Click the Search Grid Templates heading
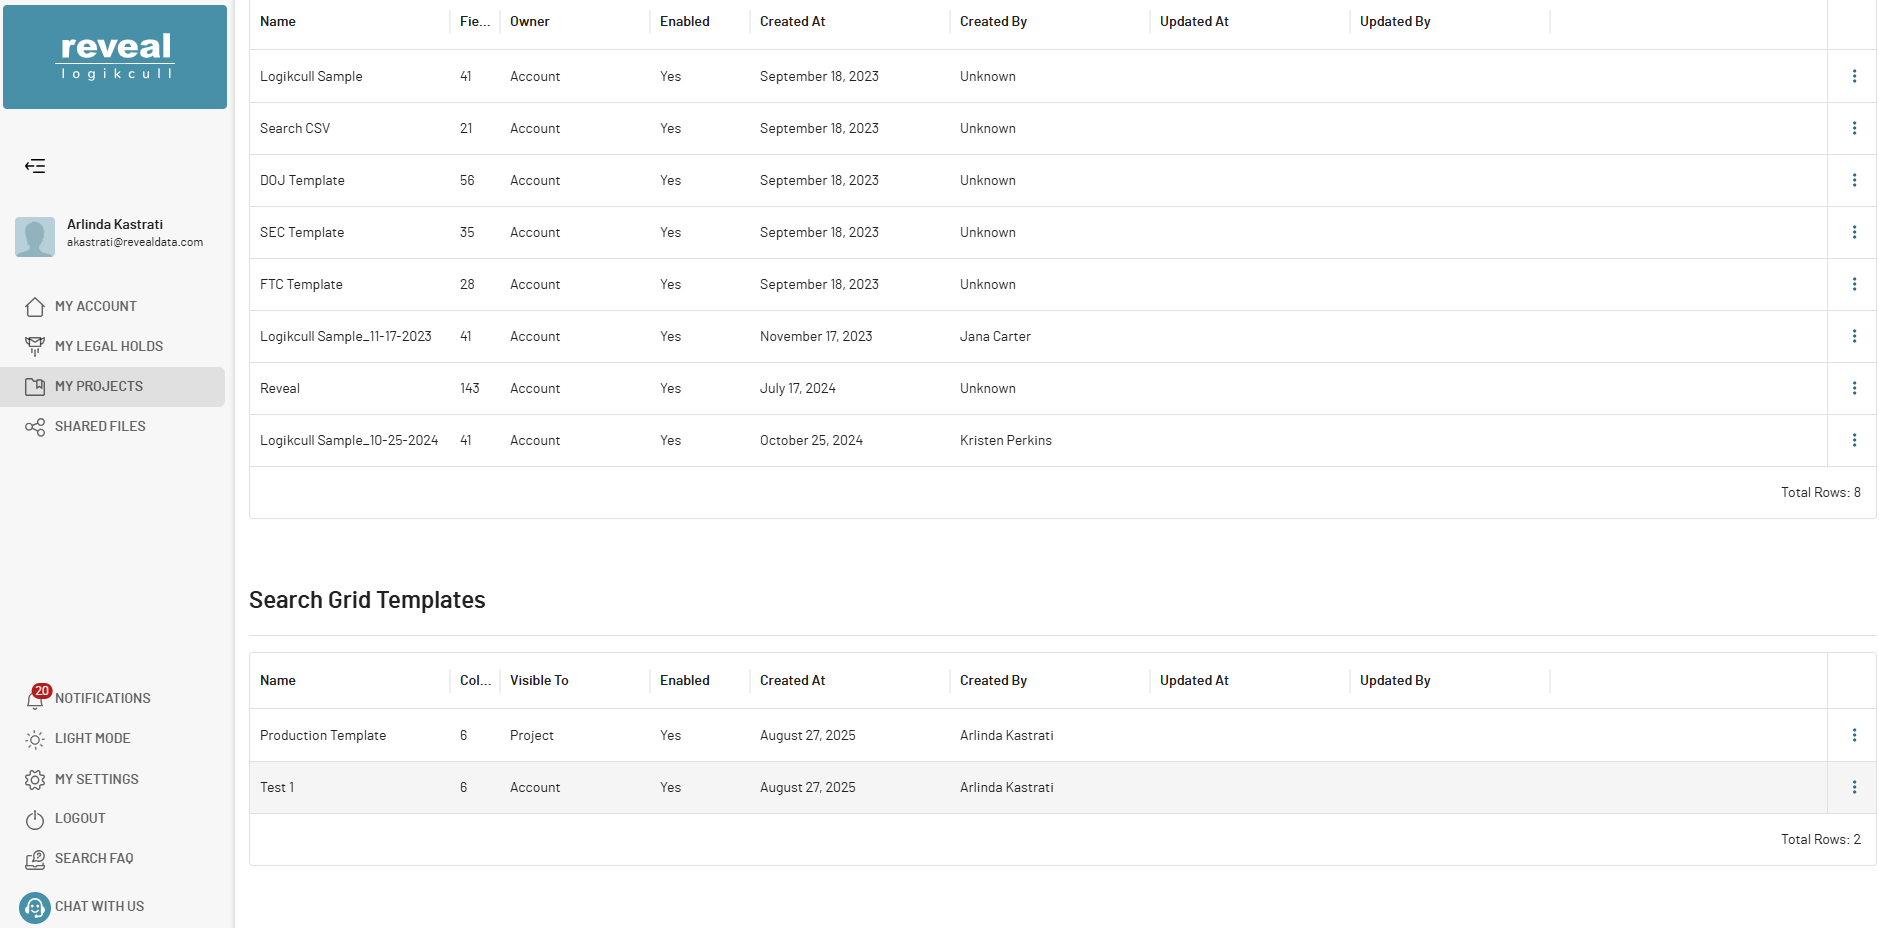This screenshot has width=1879, height=928. (x=367, y=600)
